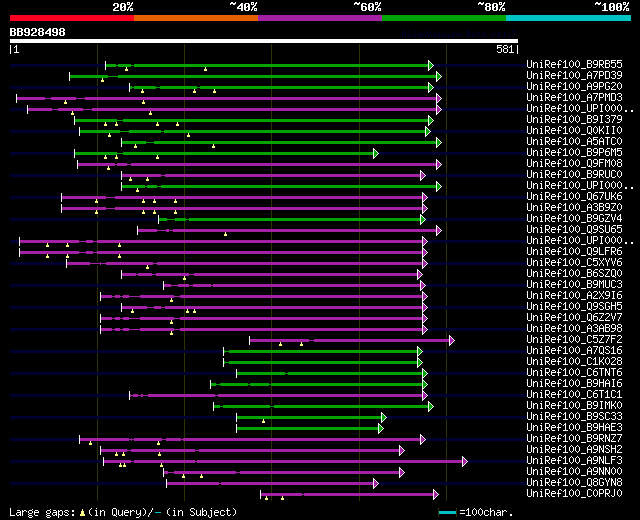The width and height of the screenshot is (640, 520).
Task: Click the ~100% legend label
Action: pos(612,7)
